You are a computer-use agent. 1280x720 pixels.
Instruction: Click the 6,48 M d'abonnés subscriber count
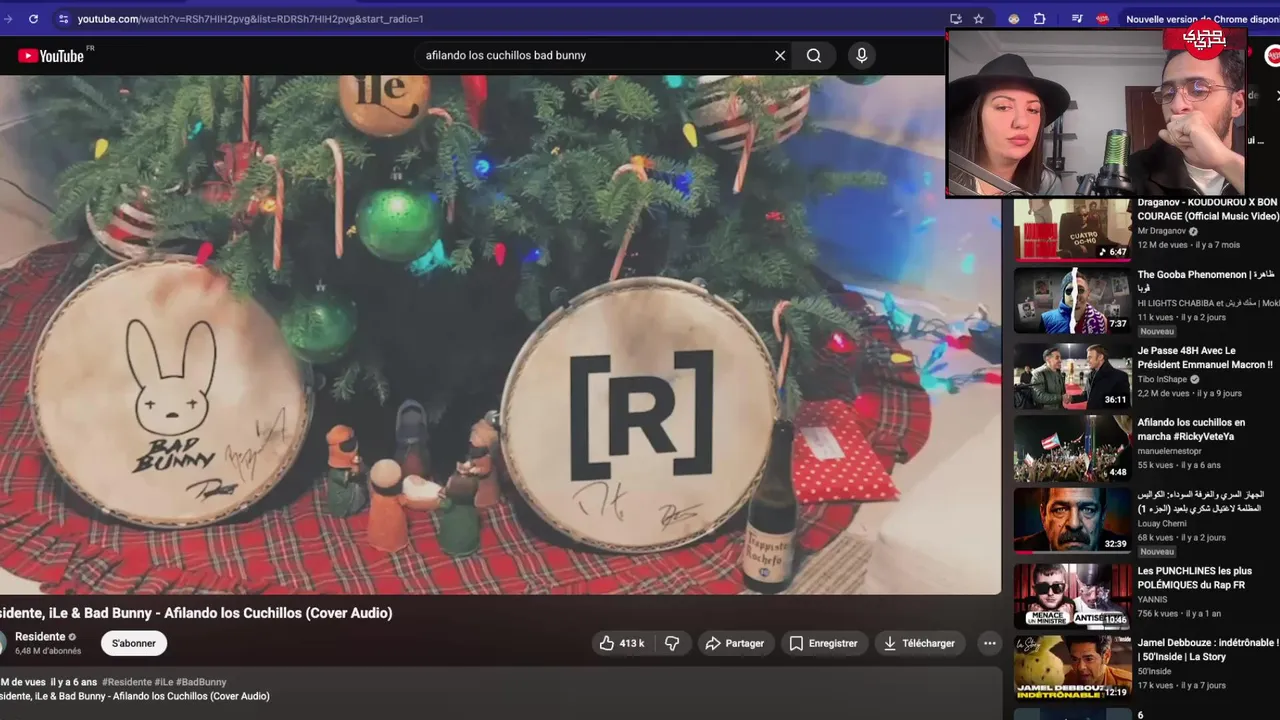coord(48,651)
